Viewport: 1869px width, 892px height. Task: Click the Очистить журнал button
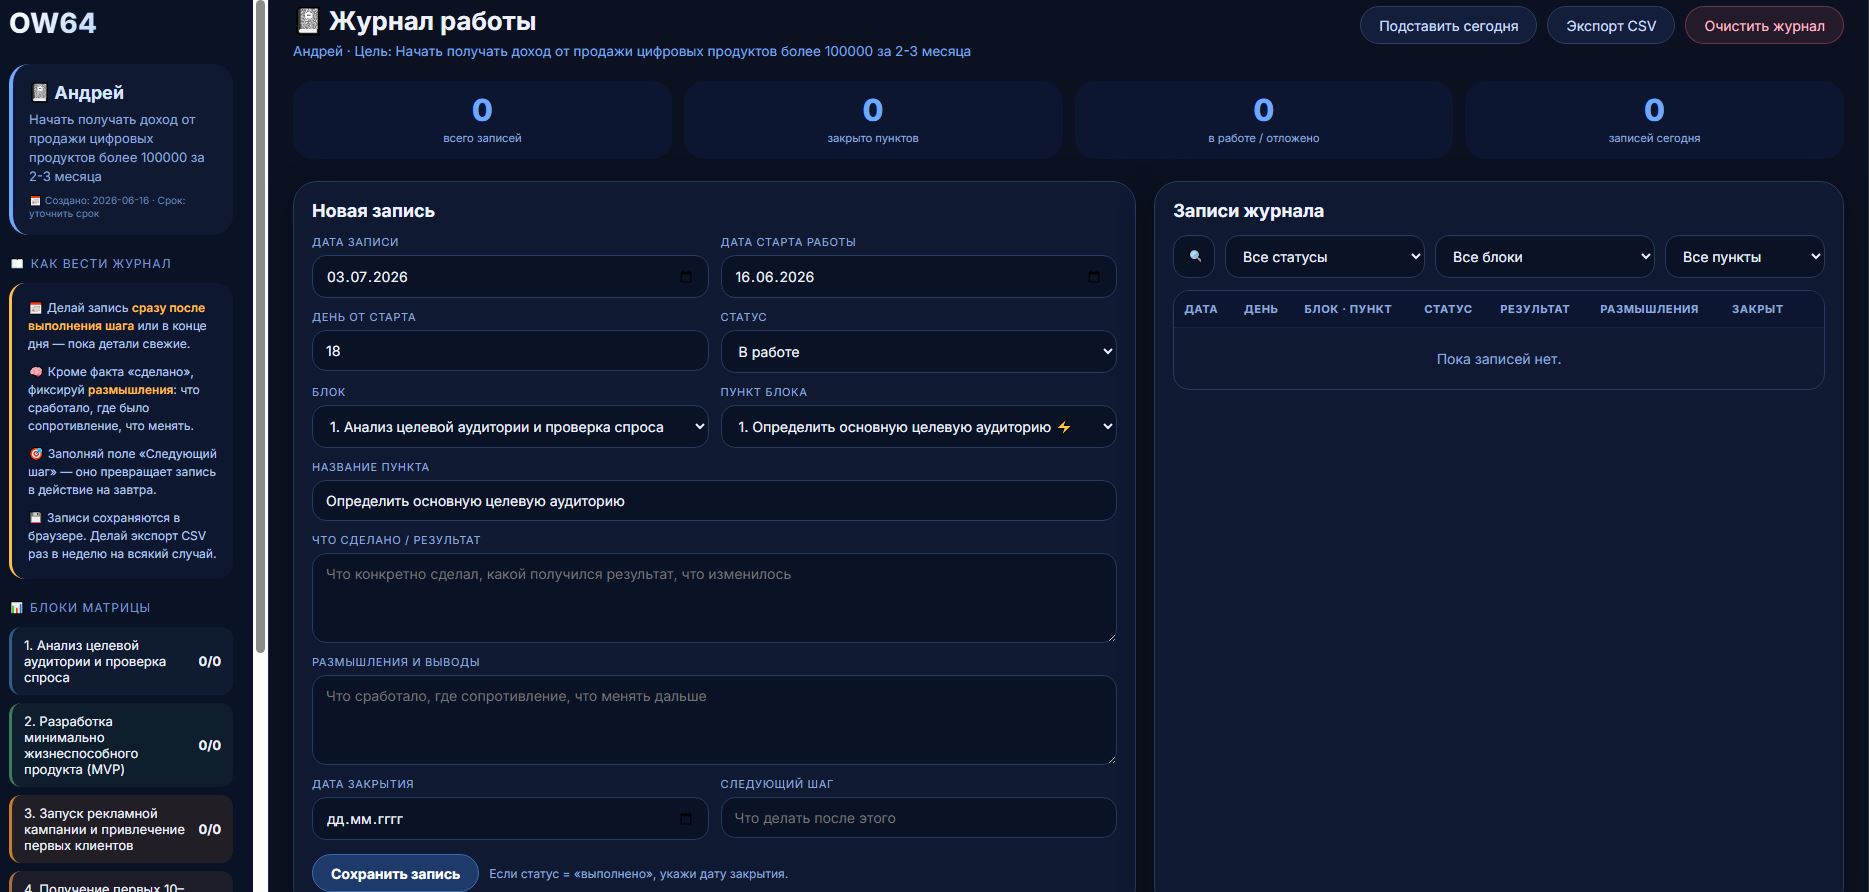point(1764,26)
